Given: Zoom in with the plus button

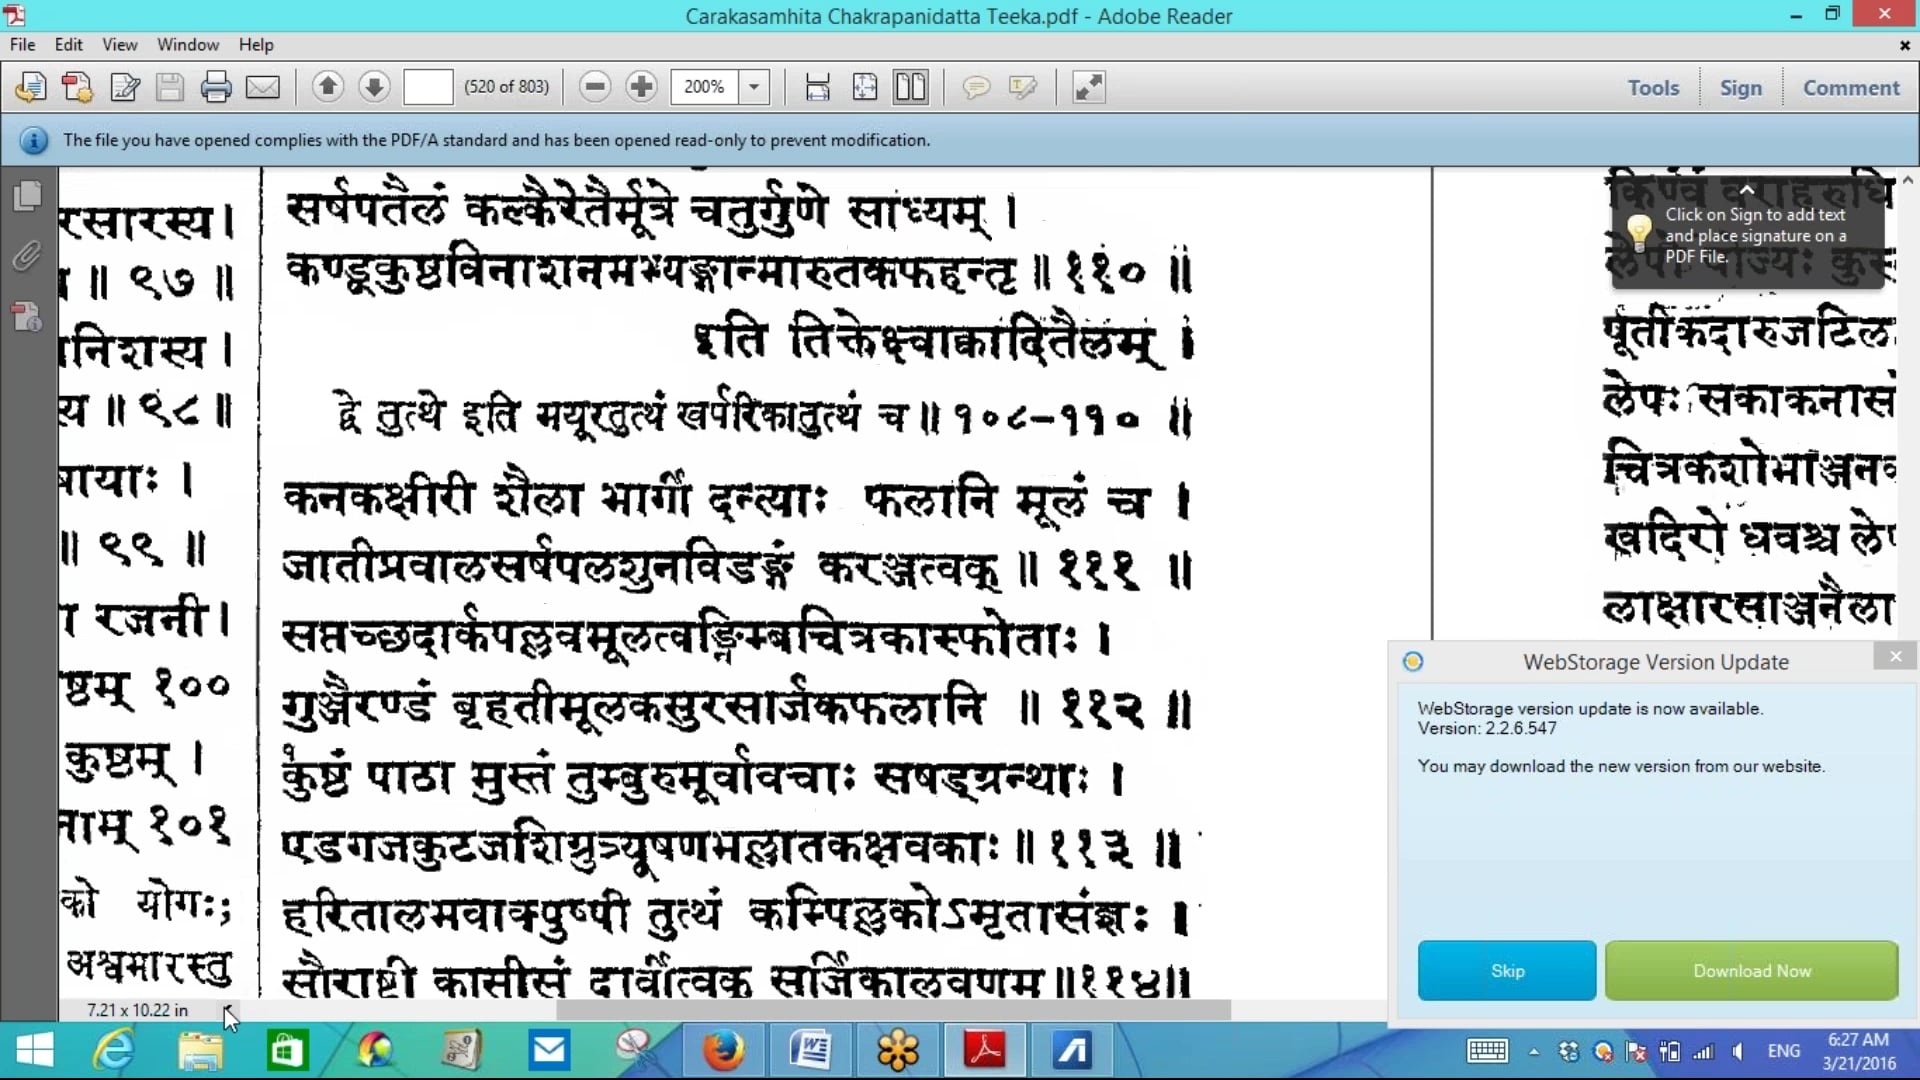Looking at the screenshot, I should click(x=641, y=87).
